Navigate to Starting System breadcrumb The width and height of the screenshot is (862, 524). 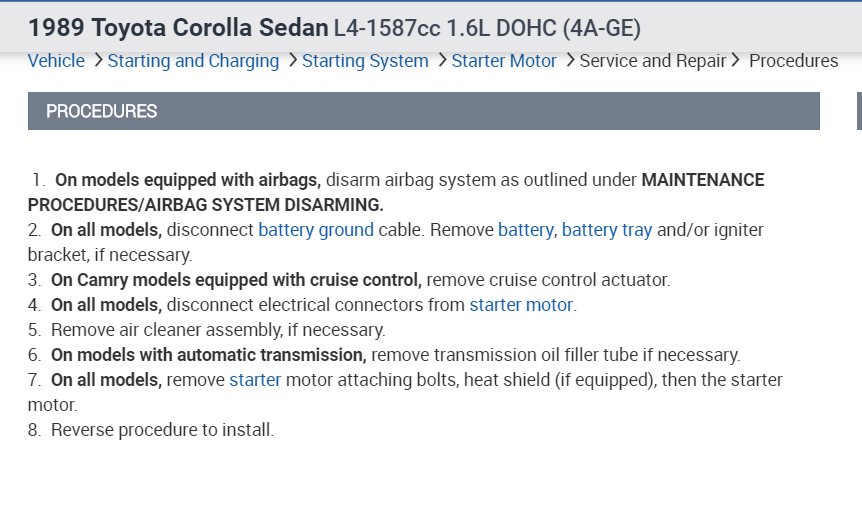(365, 61)
